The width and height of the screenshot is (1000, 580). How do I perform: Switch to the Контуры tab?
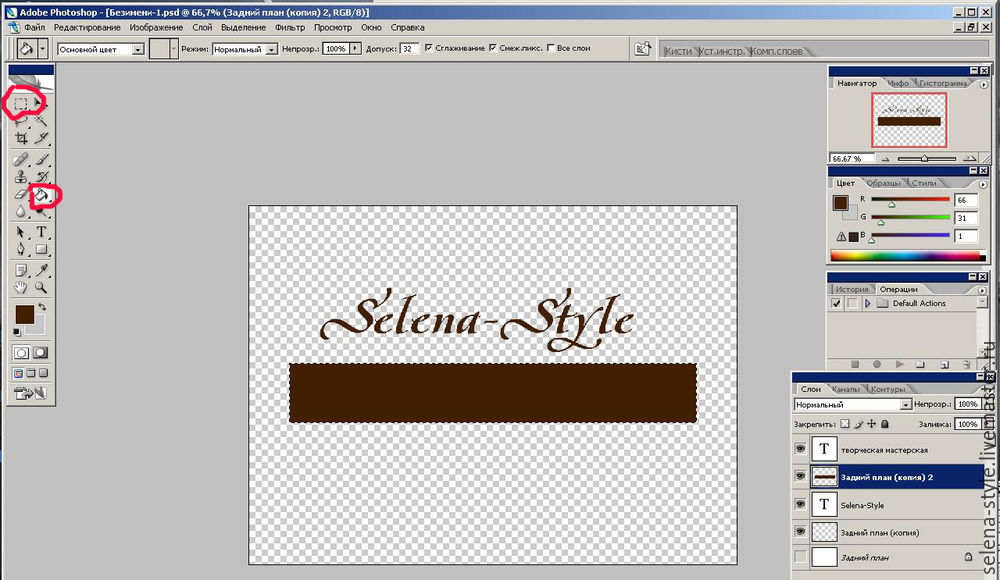click(x=887, y=389)
